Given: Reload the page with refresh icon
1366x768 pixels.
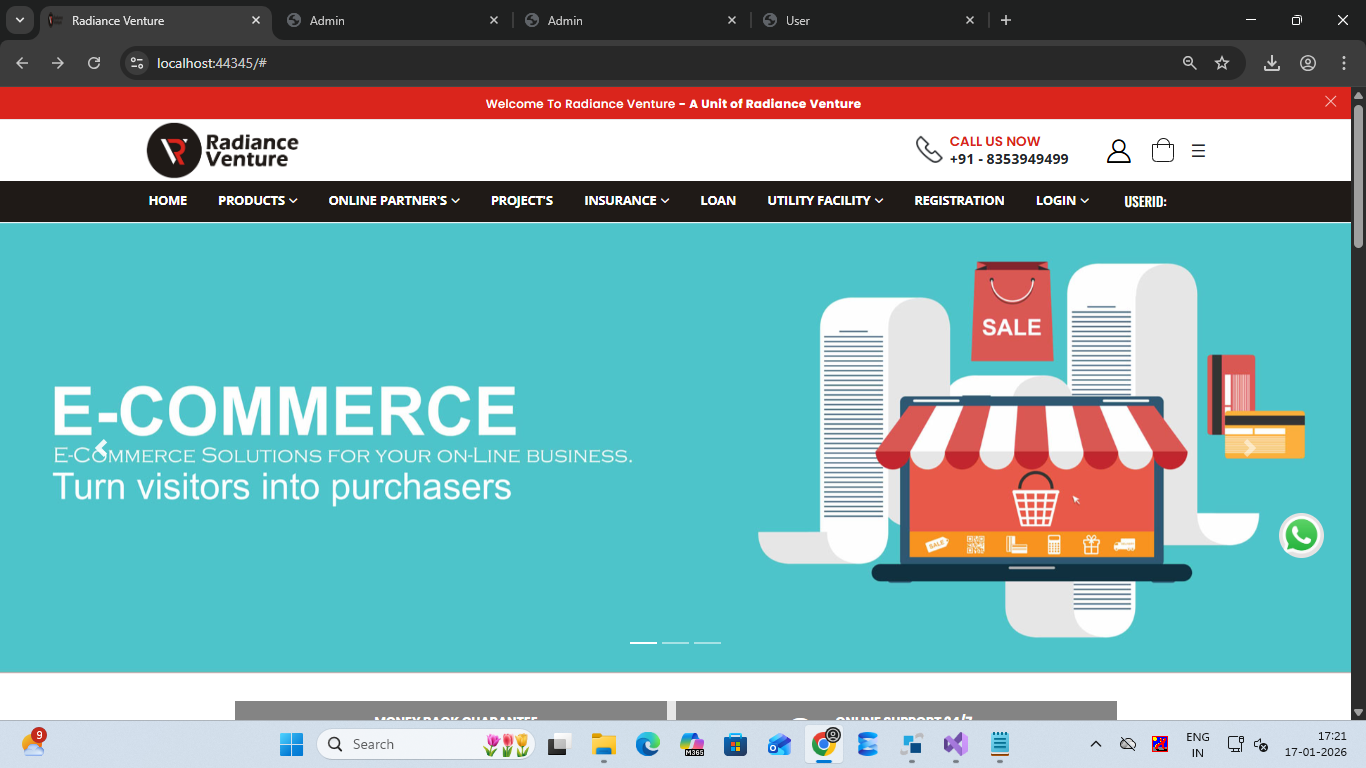Looking at the screenshot, I should pos(94,63).
